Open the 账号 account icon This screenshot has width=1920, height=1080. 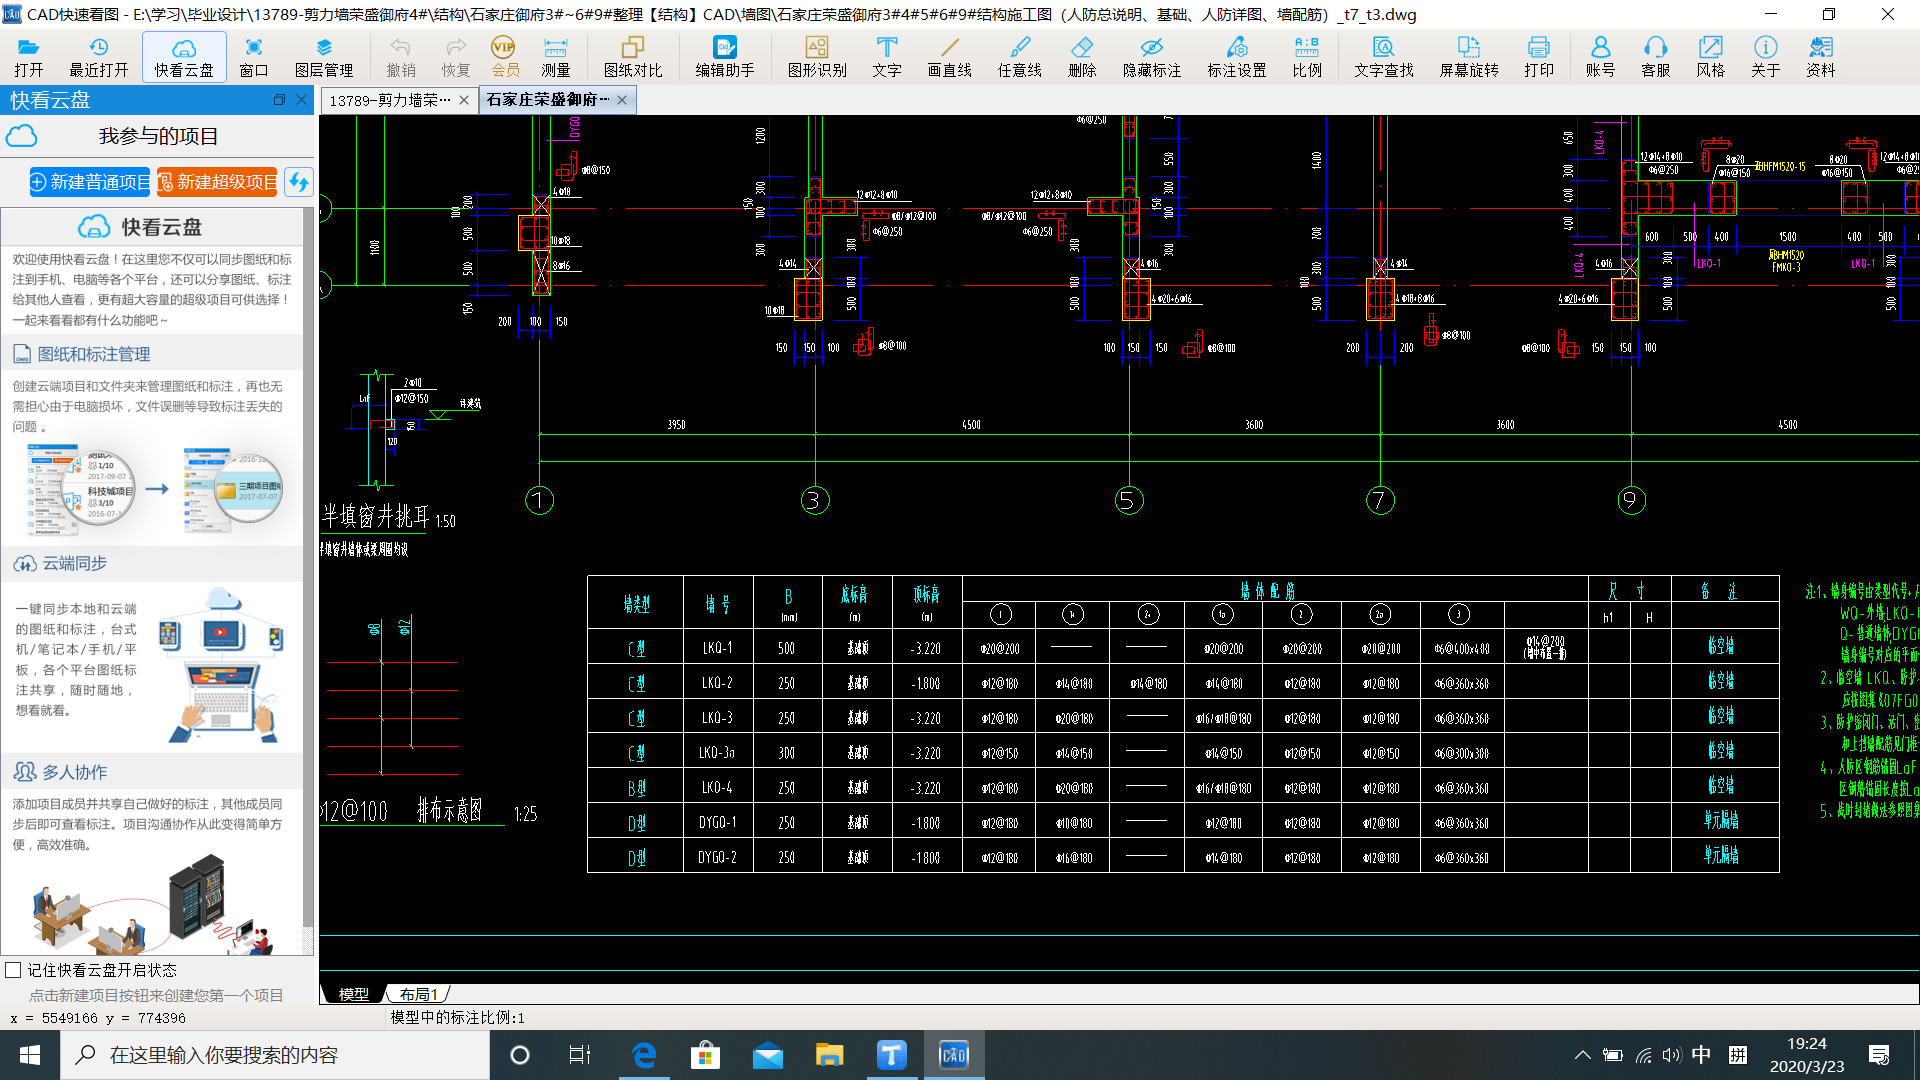(x=1600, y=57)
